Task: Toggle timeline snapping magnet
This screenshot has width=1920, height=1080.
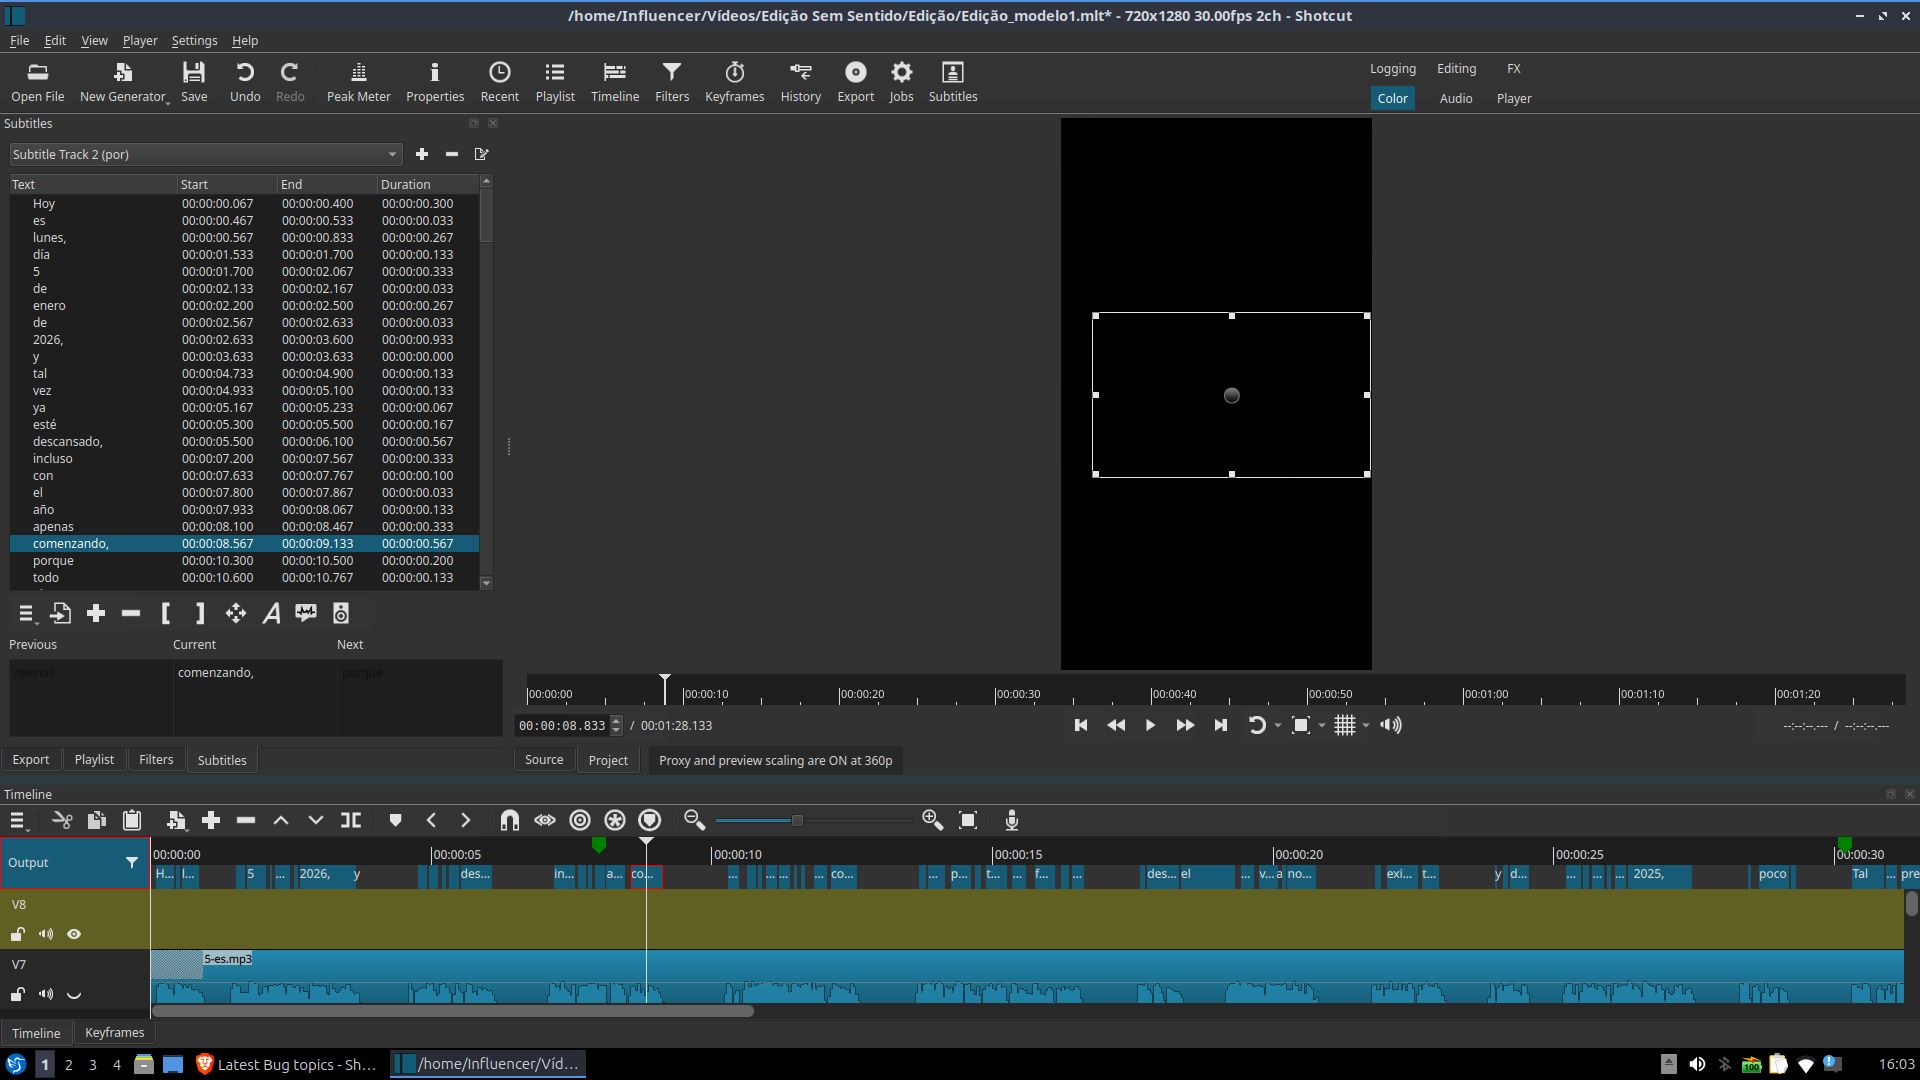Action: pyautogui.click(x=509, y=820)
